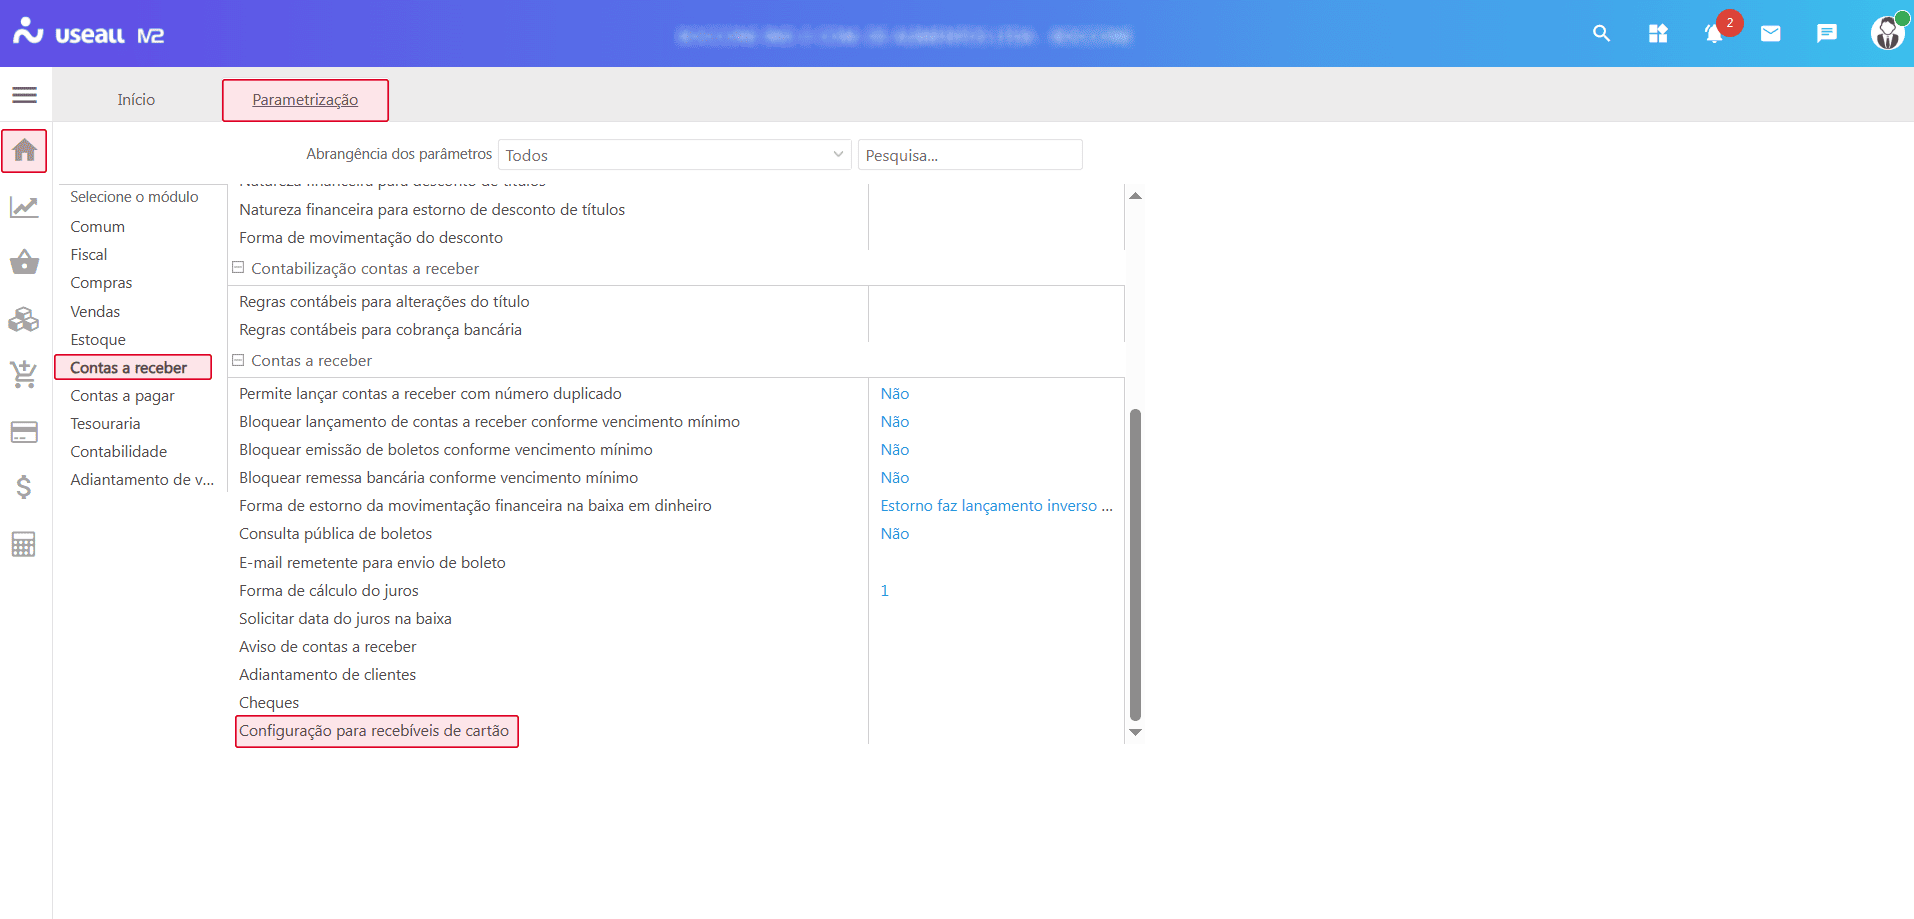Click the scroll down arrow of parameter list
The width and height of the screenshot is (1914, 919).
click(x=1135, y=732)
